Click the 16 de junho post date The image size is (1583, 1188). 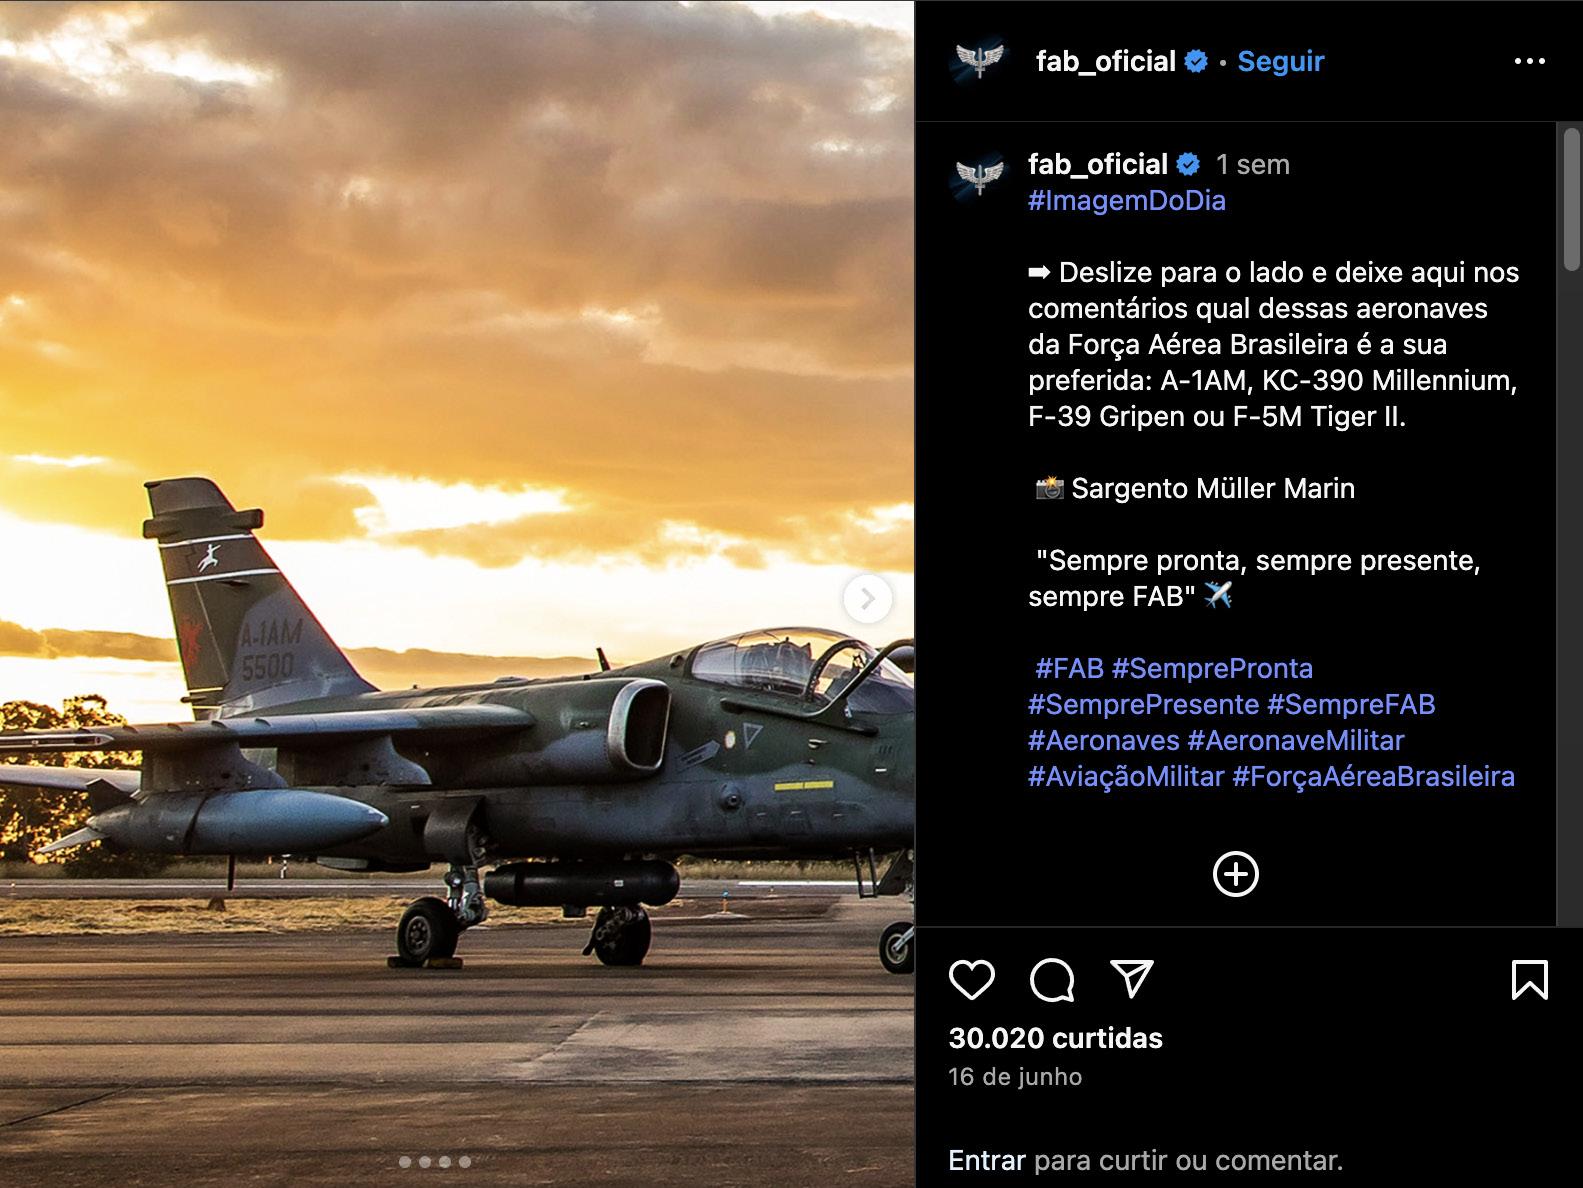1015,1077
